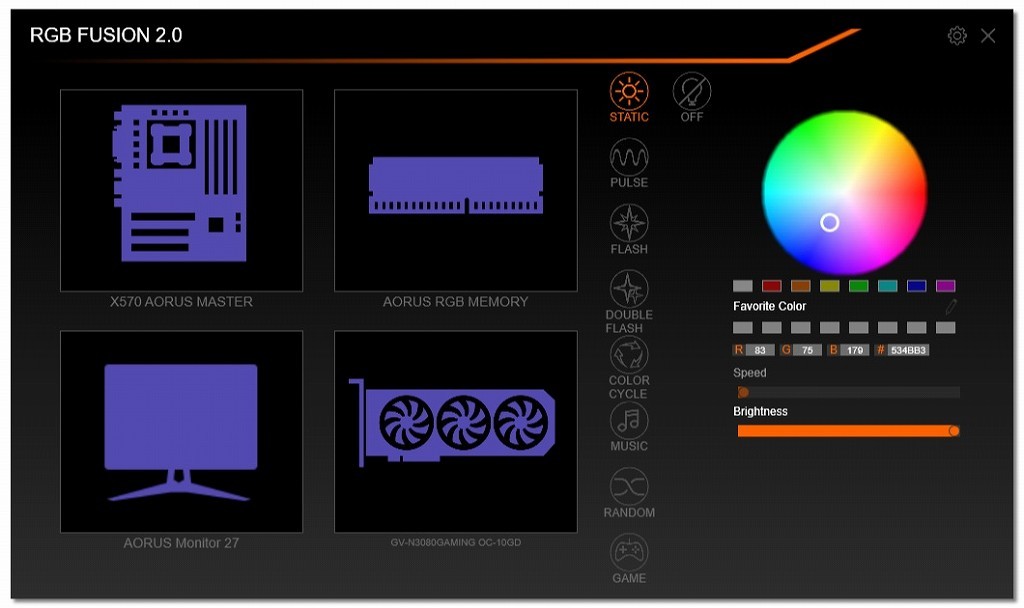
Task: Activate the Color Cycle mode
Action: point(629,355)
